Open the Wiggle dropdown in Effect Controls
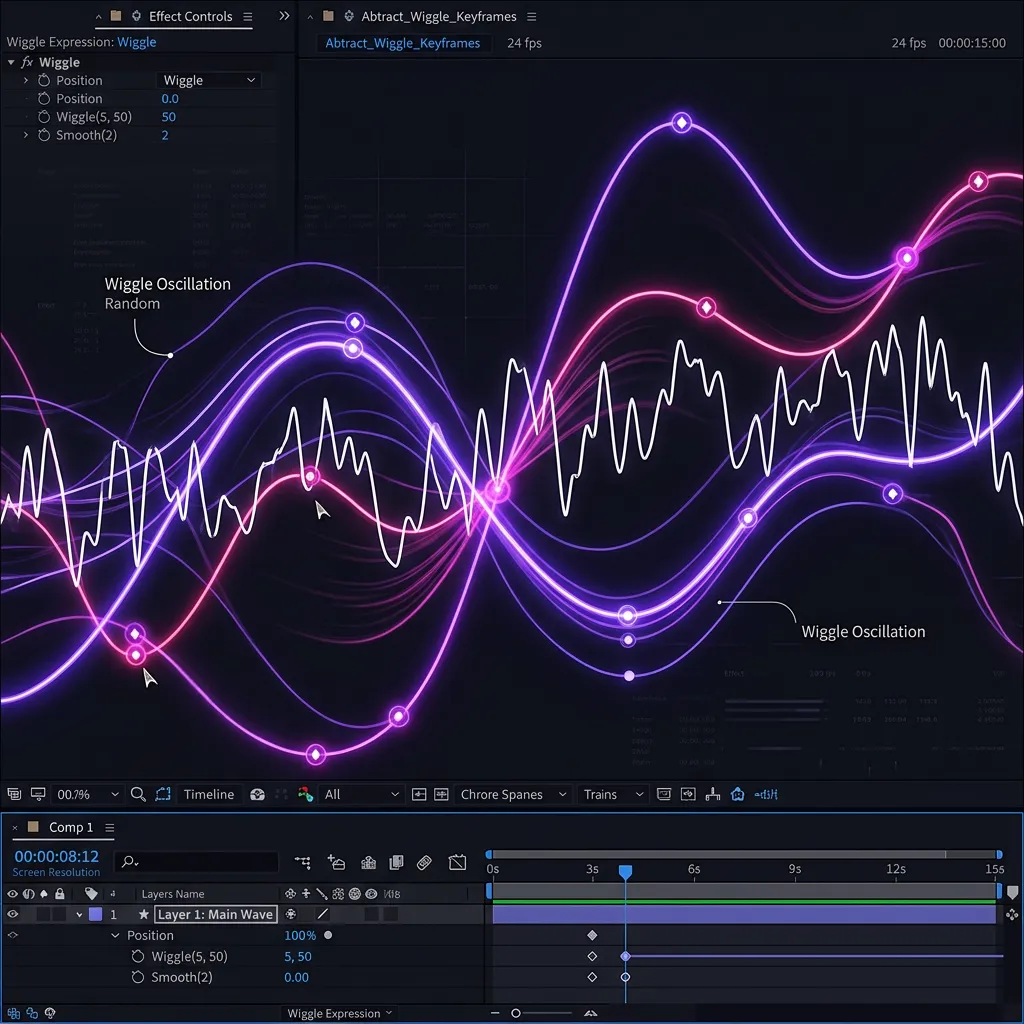 [x=208, y=80]
